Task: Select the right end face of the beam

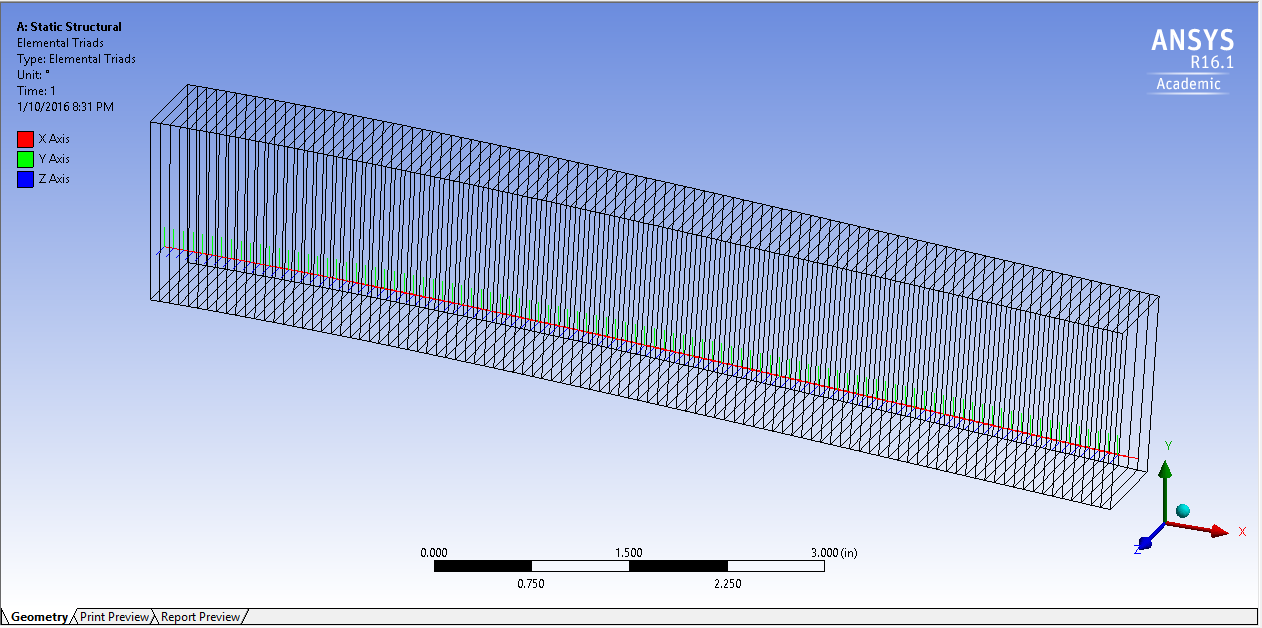Action: pos(1138,400)
